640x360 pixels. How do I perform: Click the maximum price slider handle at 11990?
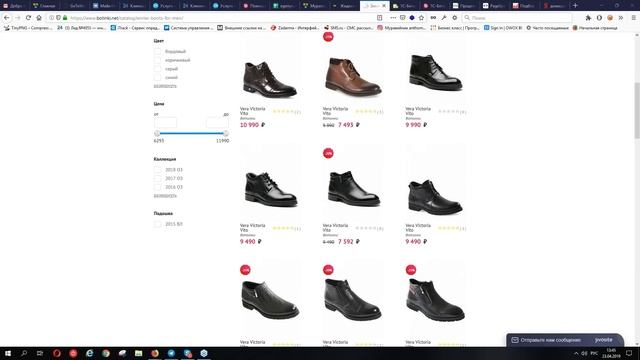click(226, 133)
